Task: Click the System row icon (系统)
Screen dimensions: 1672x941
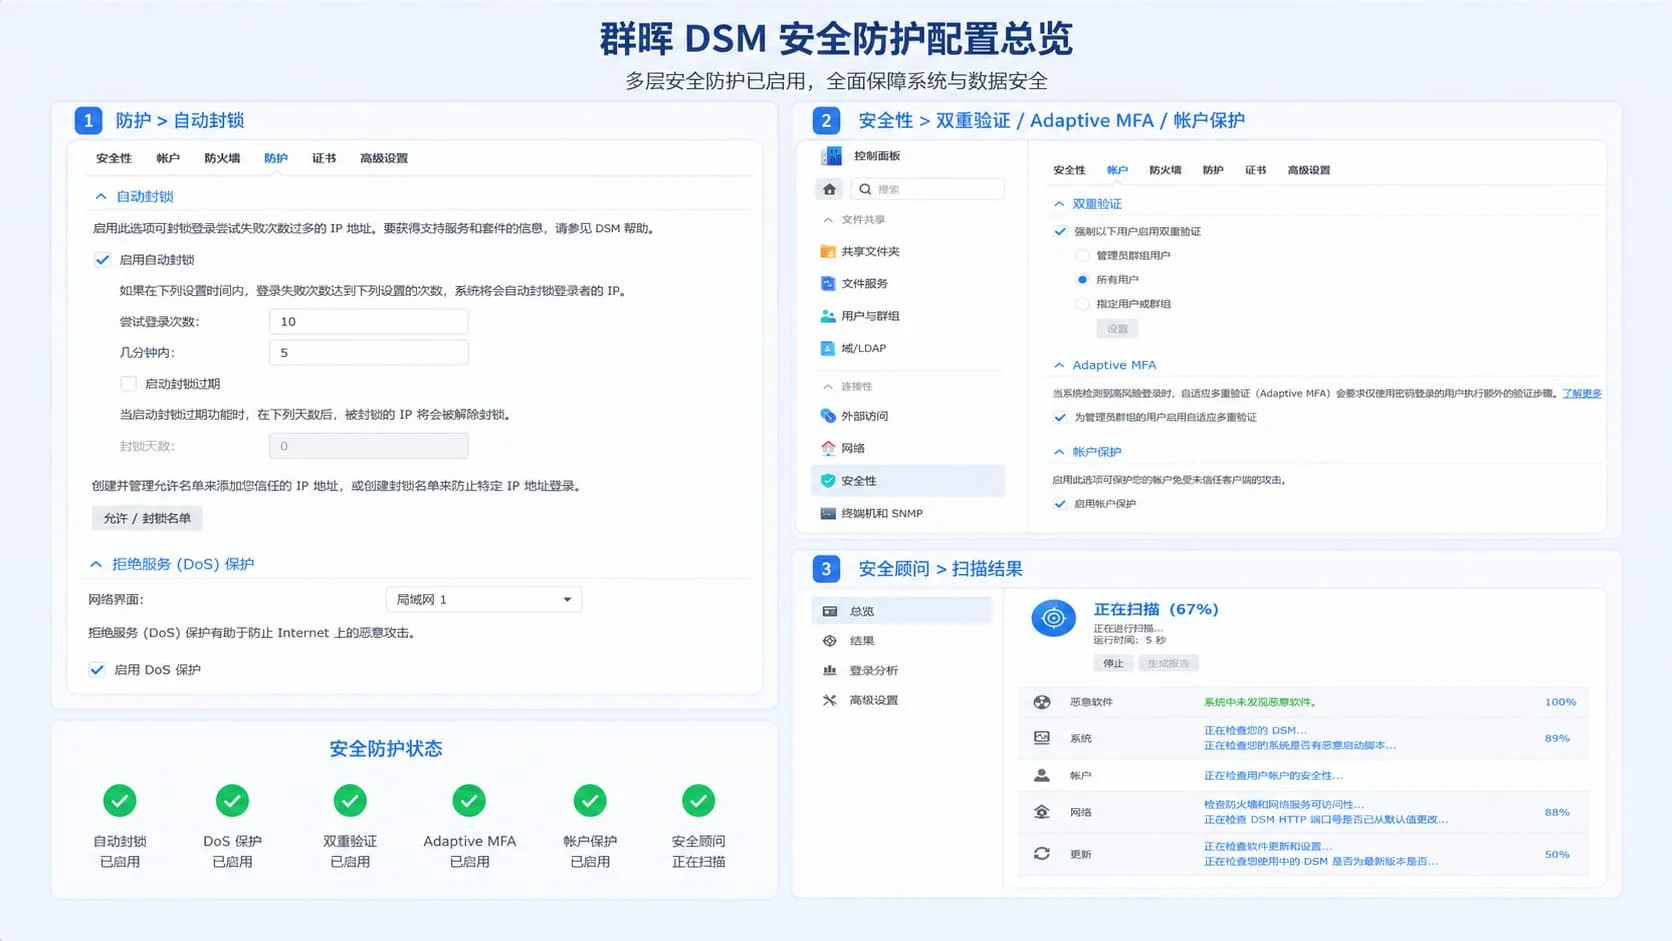Action: 1042,738
